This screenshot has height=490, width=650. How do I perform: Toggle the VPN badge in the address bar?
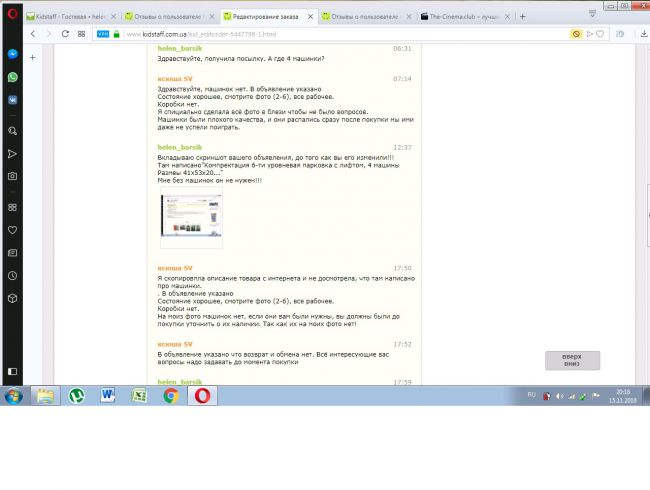tap(101, 33)
